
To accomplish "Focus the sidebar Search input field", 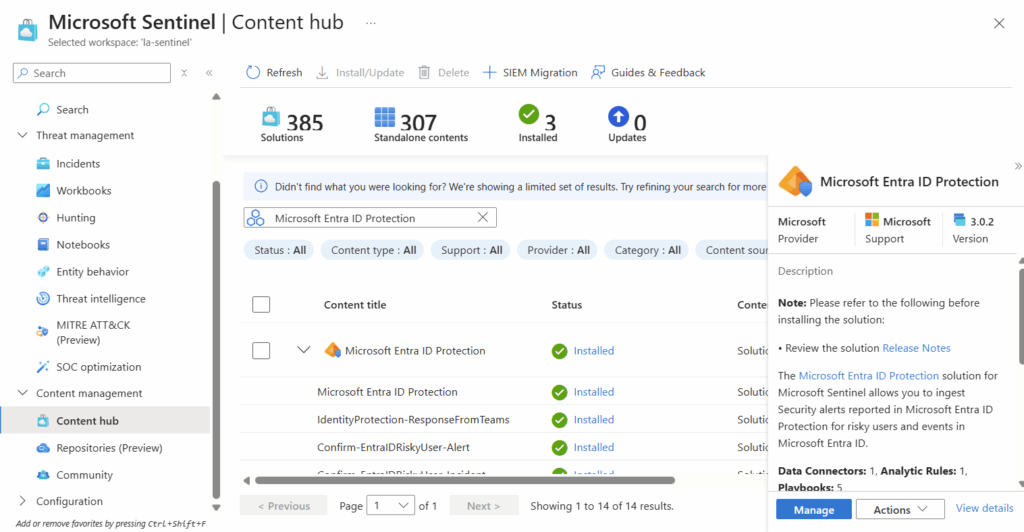I will pyautogui.click(x=91, y=73).
